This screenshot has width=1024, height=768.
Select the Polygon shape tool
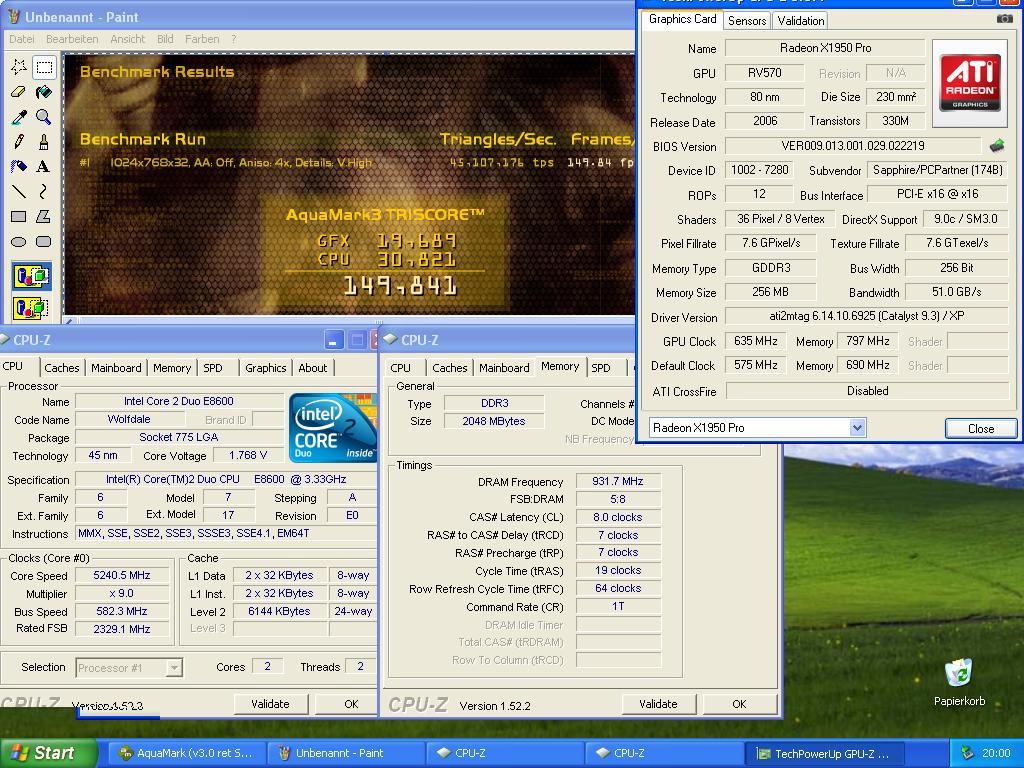(44, 216)
